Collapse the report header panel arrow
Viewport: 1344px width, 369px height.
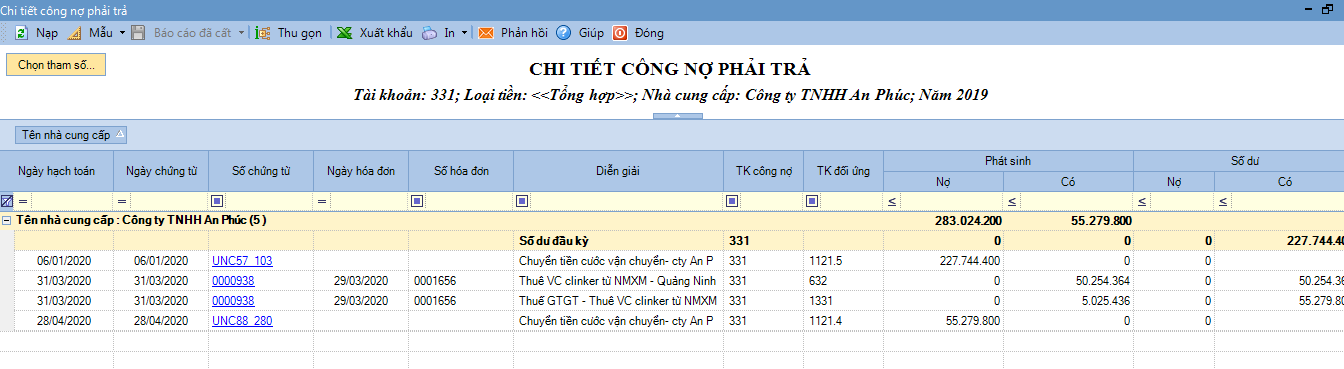(677, 116)
